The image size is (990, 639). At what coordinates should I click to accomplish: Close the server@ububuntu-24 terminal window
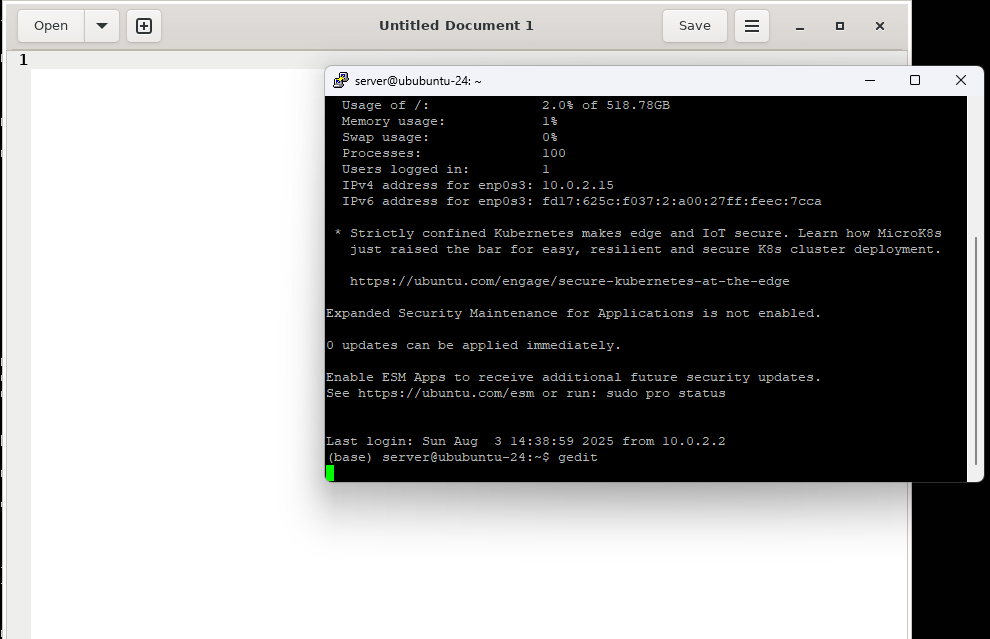[x=960, y=80]
